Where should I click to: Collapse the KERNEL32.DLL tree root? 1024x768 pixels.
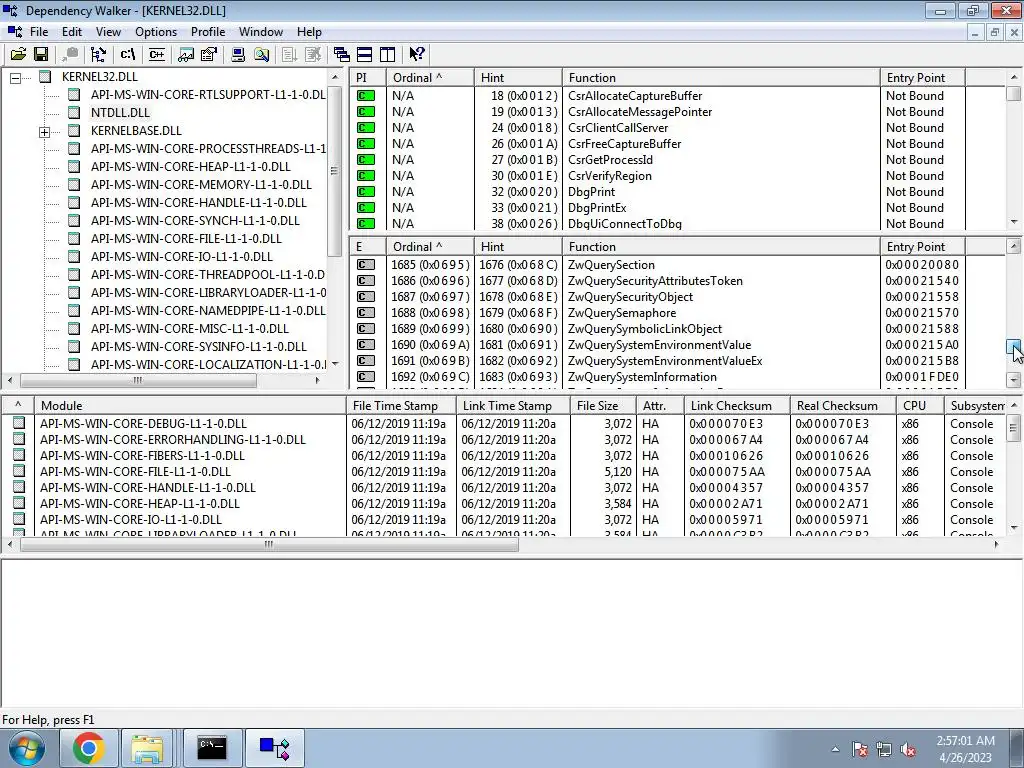pyautogui.click(x=16, y=78)
